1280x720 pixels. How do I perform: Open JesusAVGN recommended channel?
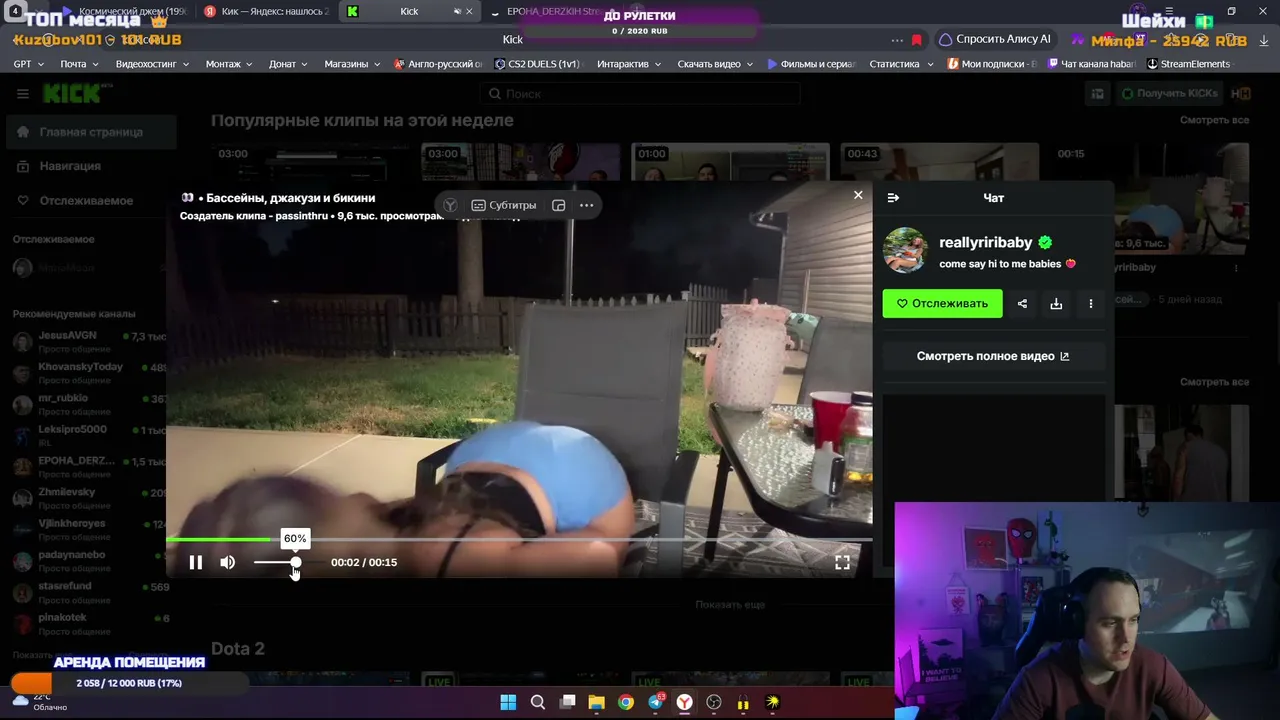[90, 342]
